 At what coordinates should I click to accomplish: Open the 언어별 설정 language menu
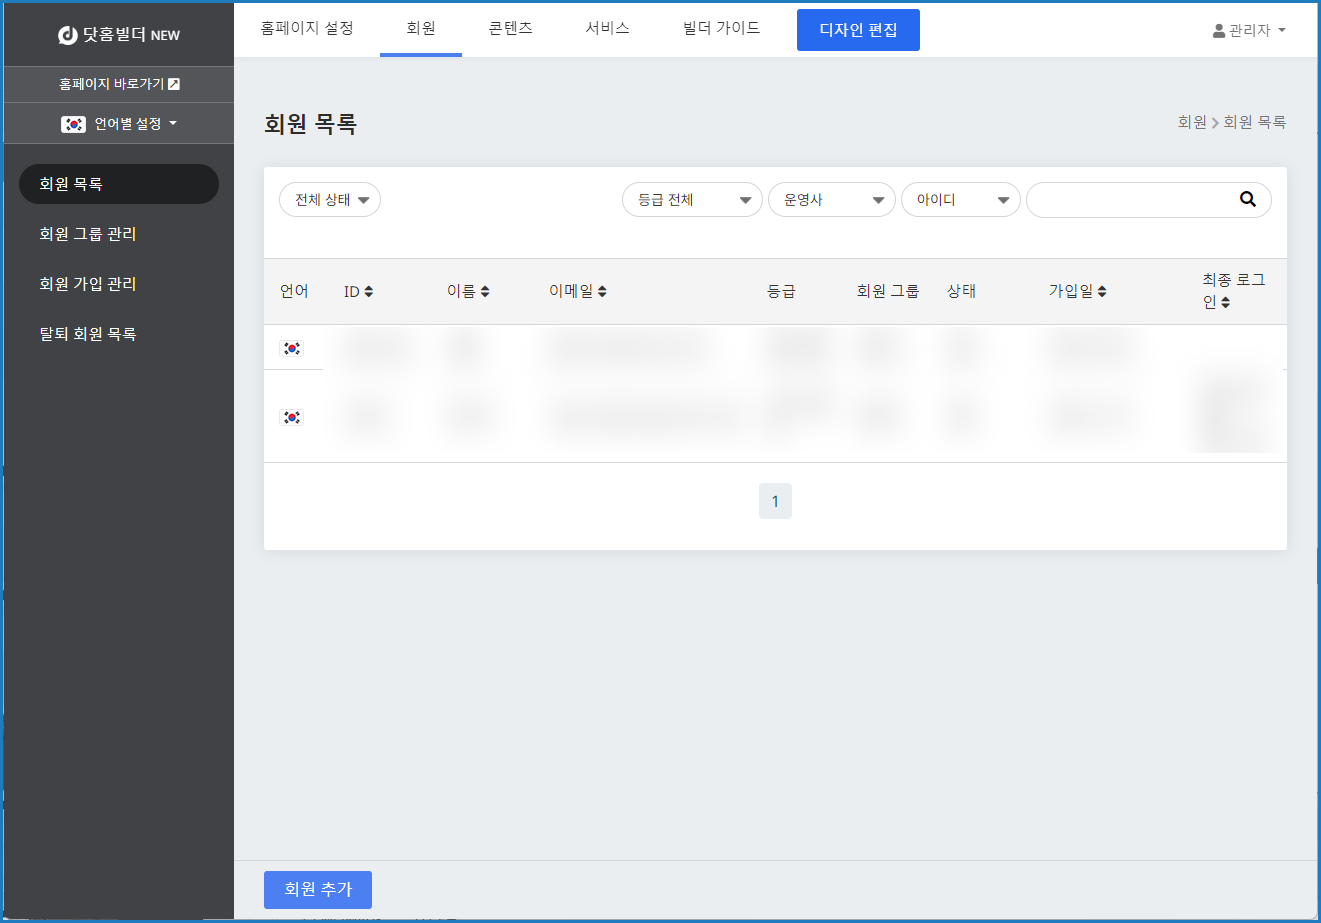(x=119, y=124)
